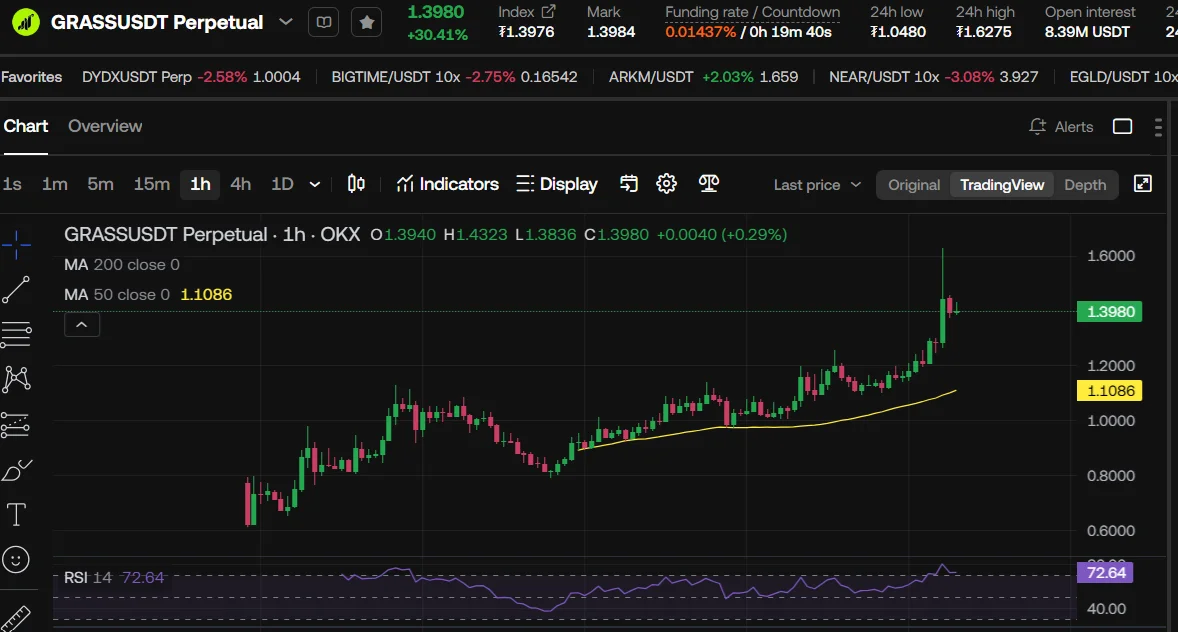Select the trend line drawing tool

pos(16,290)
